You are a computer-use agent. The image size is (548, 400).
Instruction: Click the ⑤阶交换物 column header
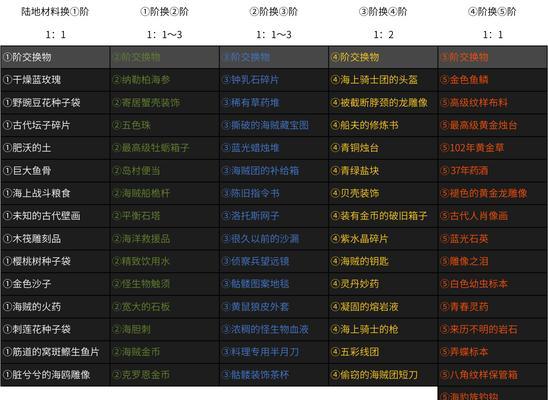click(x=492, y=57)
